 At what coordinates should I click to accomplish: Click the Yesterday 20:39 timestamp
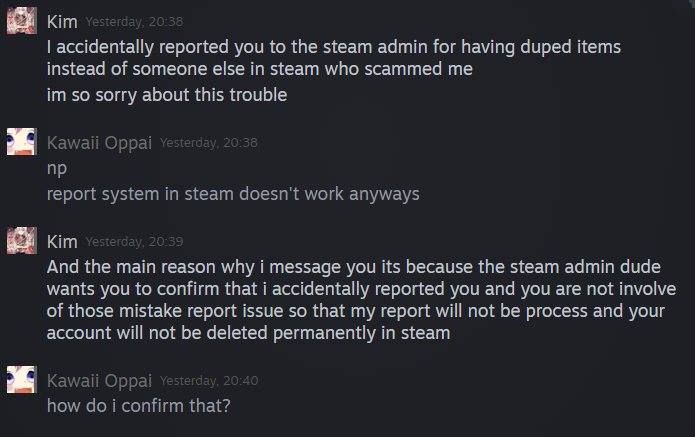(x=134, y=242)
